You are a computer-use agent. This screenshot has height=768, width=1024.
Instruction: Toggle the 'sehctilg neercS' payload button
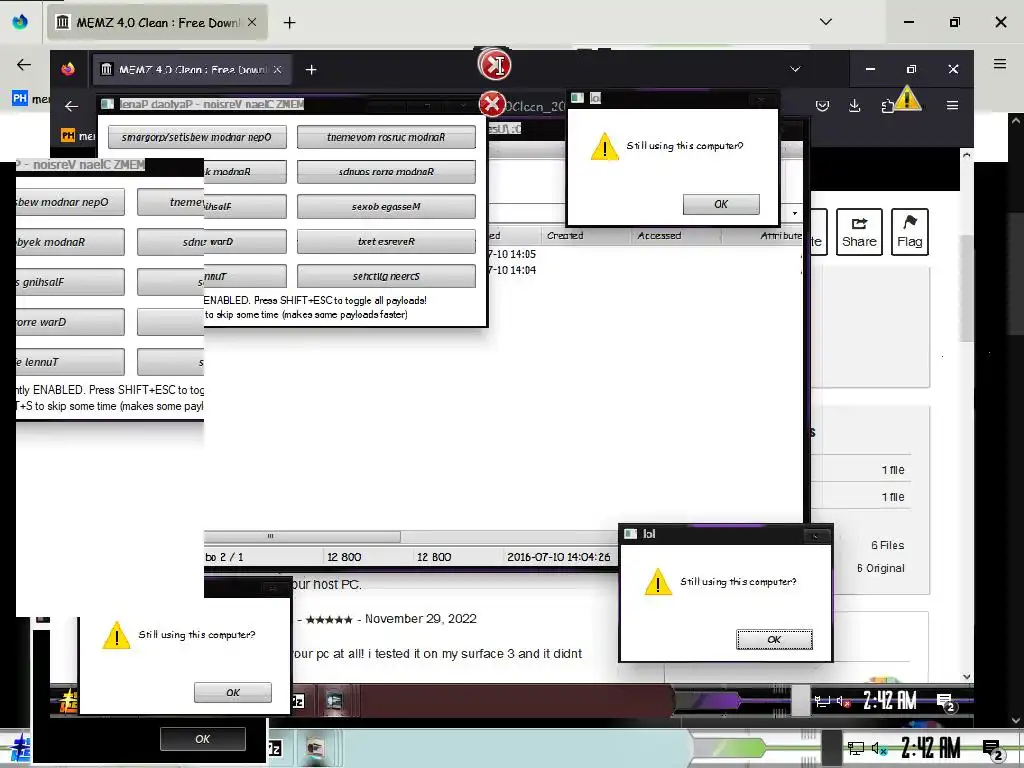coord(386,276)
